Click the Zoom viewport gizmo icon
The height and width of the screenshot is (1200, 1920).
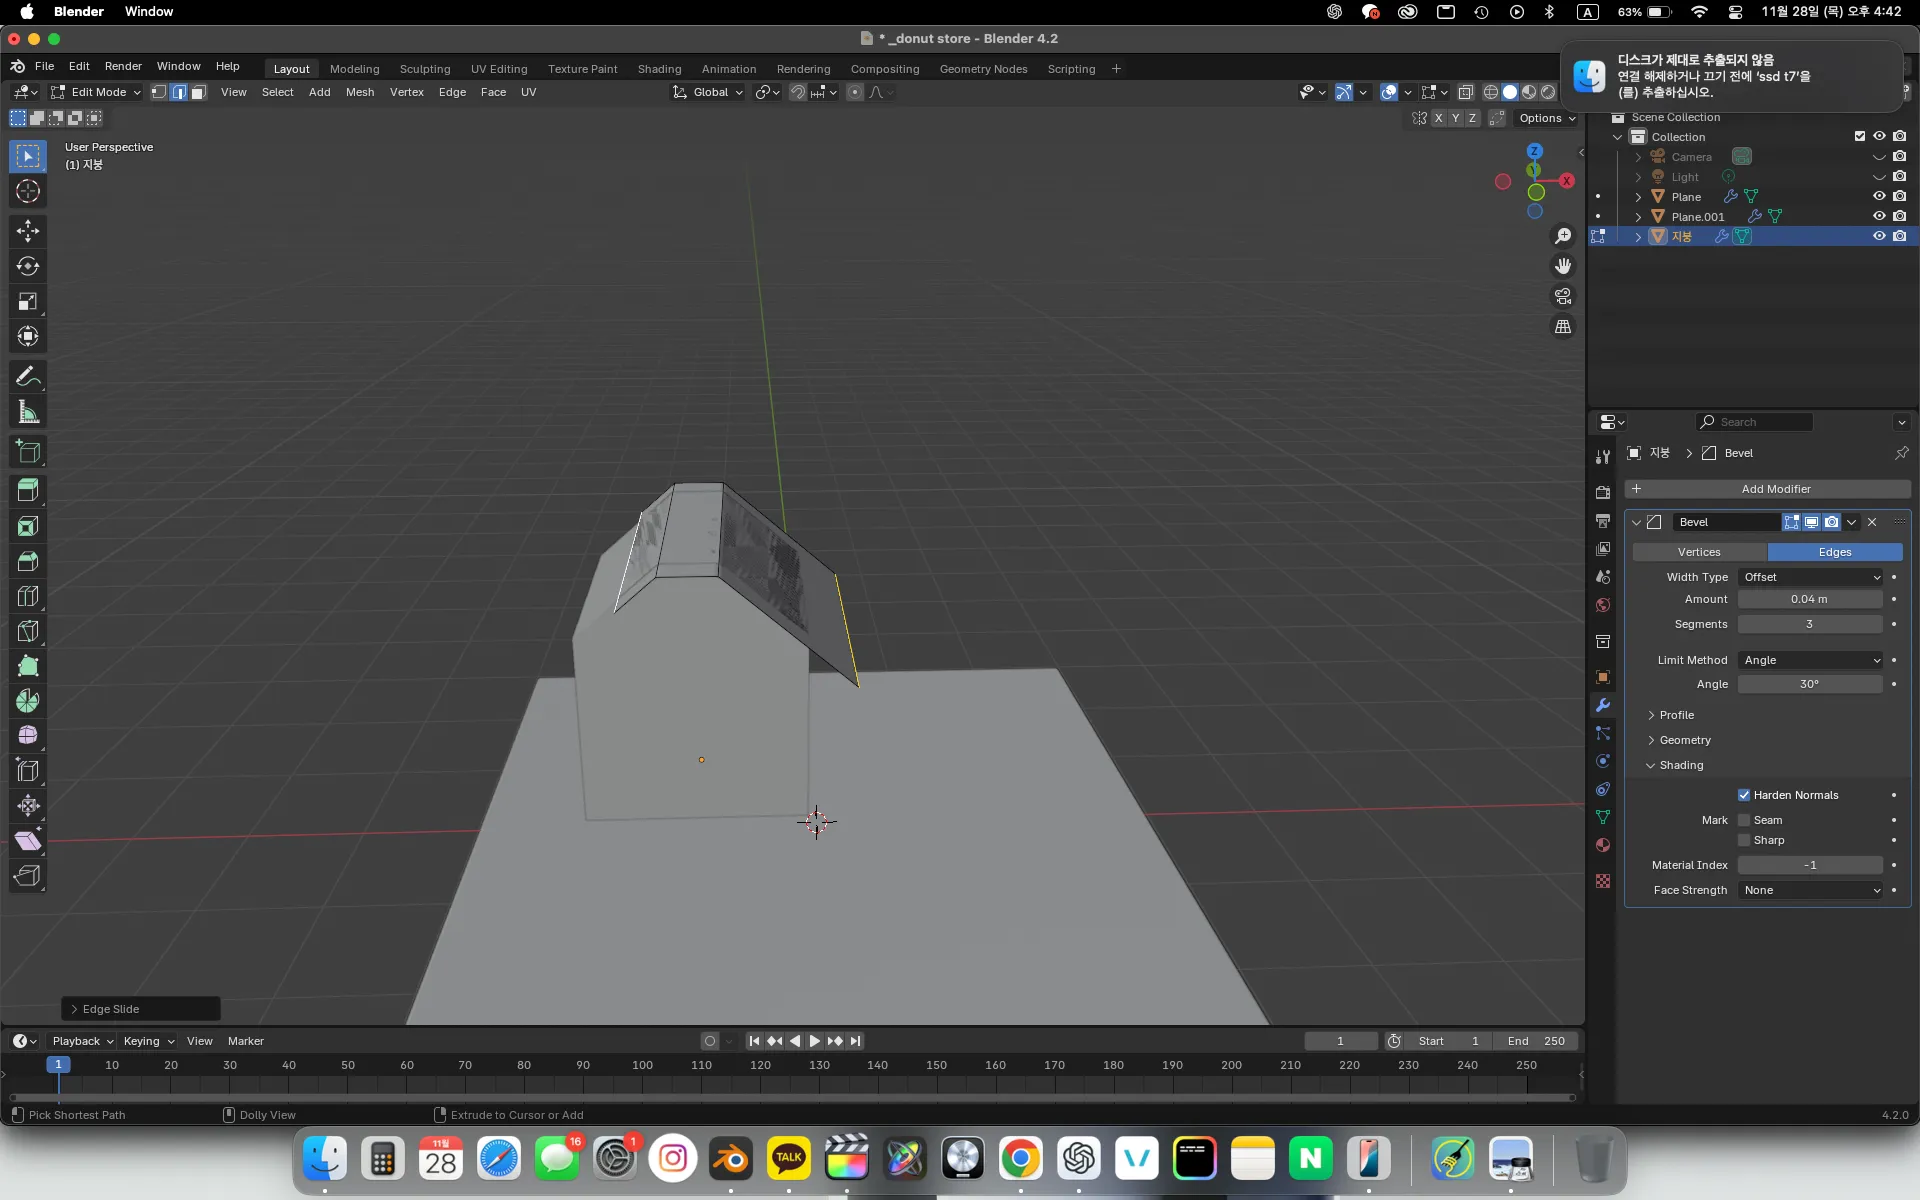click(x=1563, y=236)
